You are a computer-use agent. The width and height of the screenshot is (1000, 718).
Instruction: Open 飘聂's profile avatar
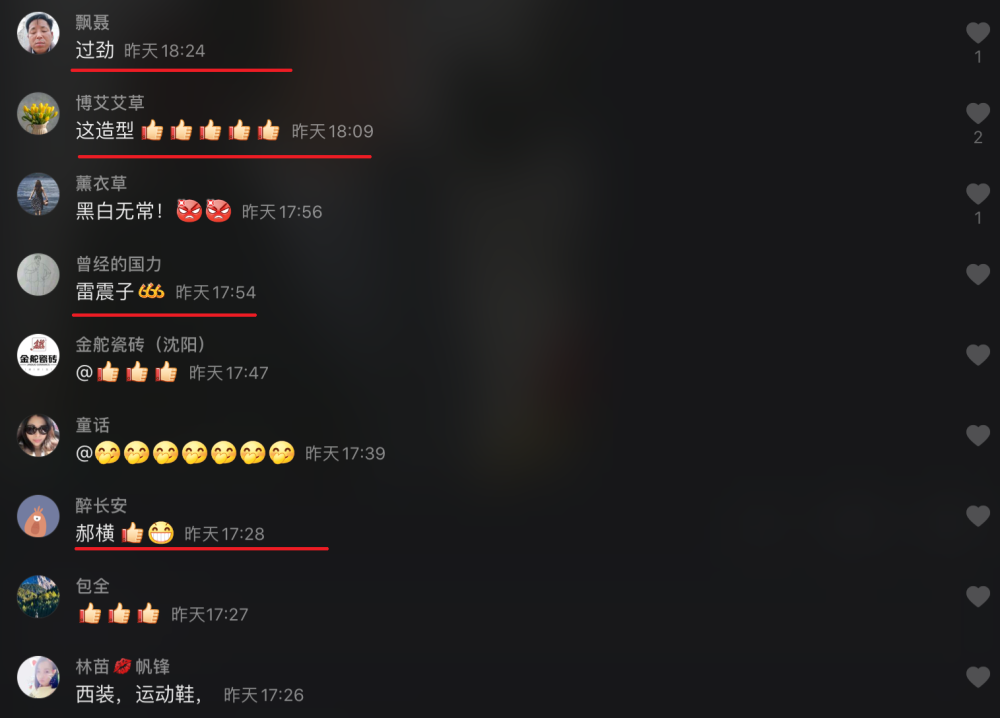(38, 33)
